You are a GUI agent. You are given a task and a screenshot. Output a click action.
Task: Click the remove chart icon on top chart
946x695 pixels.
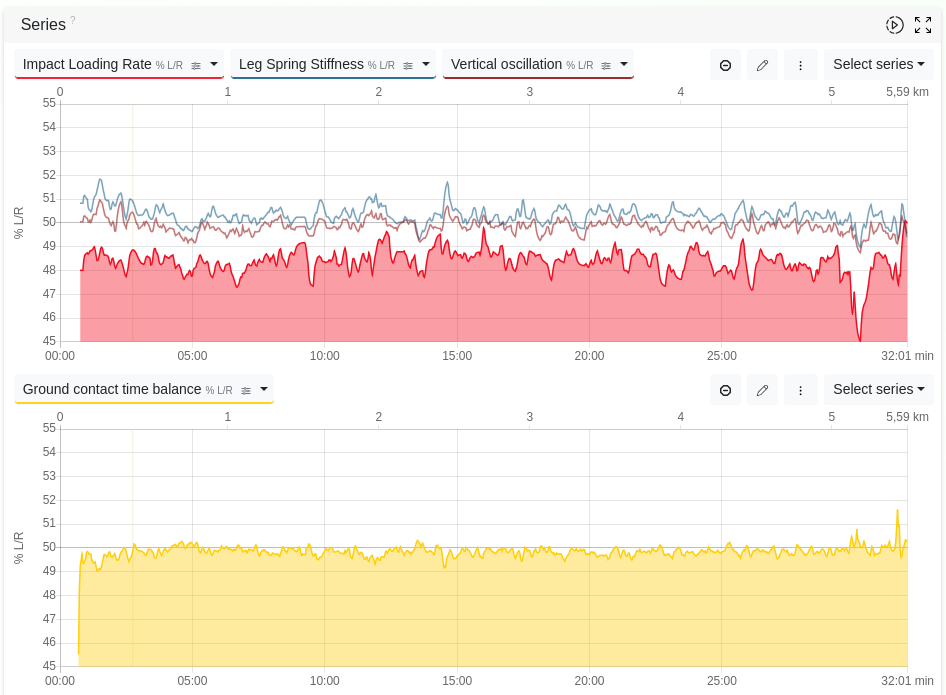(725, 65)
